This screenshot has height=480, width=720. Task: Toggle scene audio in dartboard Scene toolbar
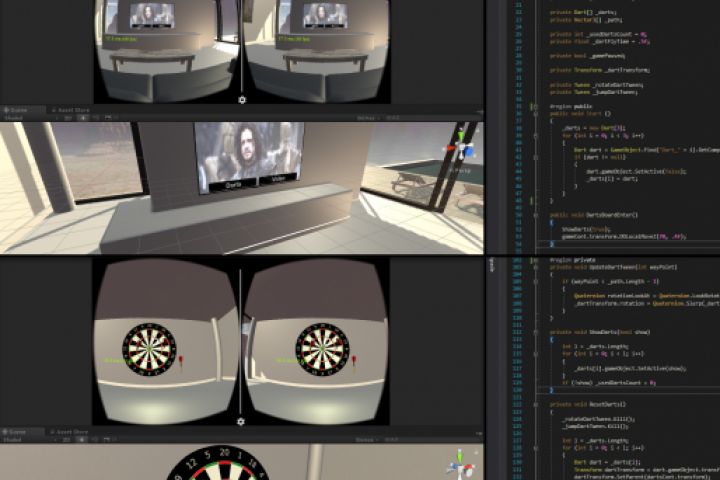(95, 440)
